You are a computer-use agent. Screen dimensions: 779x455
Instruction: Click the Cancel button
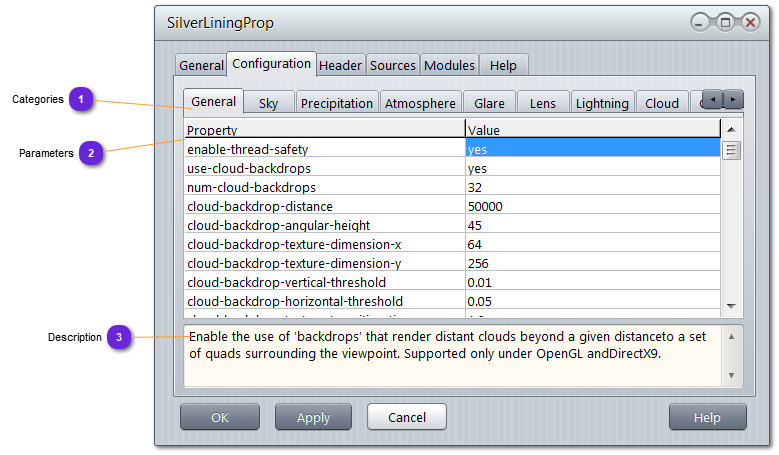(407, 417)
